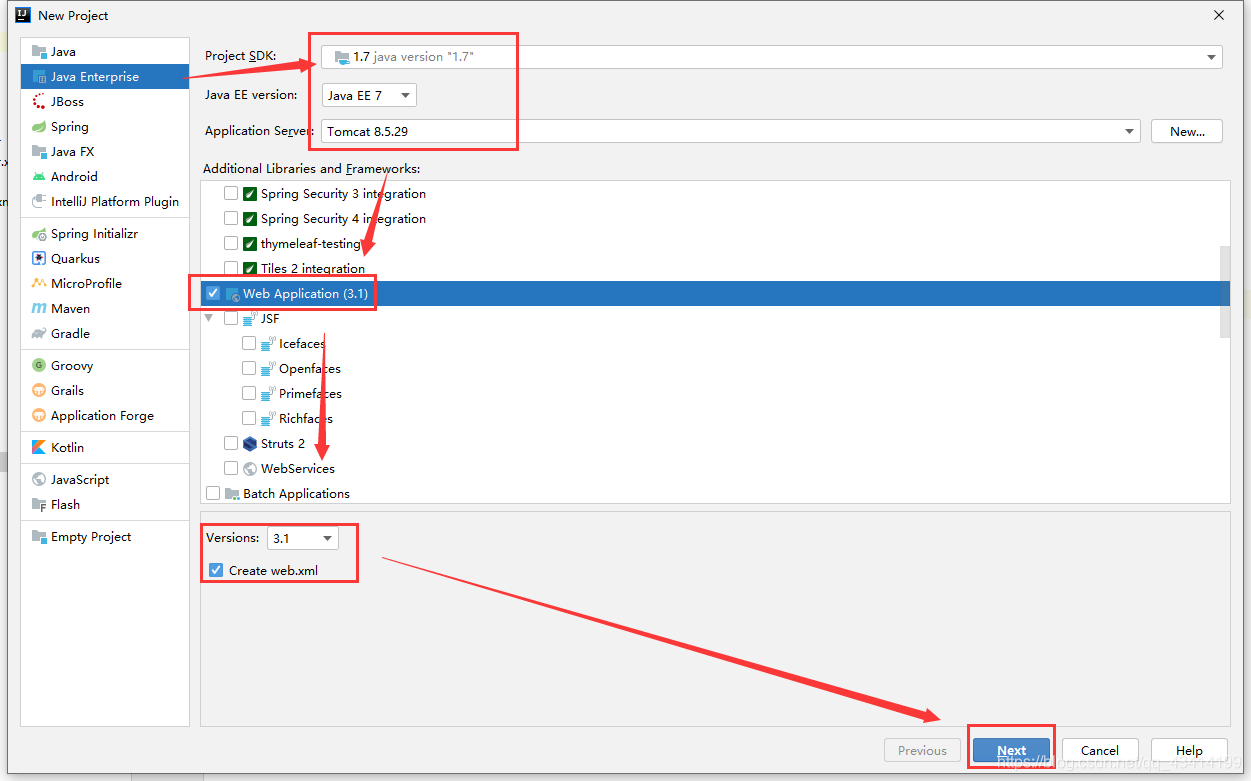
Task: Check the Richfaces checkbox
Action: click(x=249, y=418)
